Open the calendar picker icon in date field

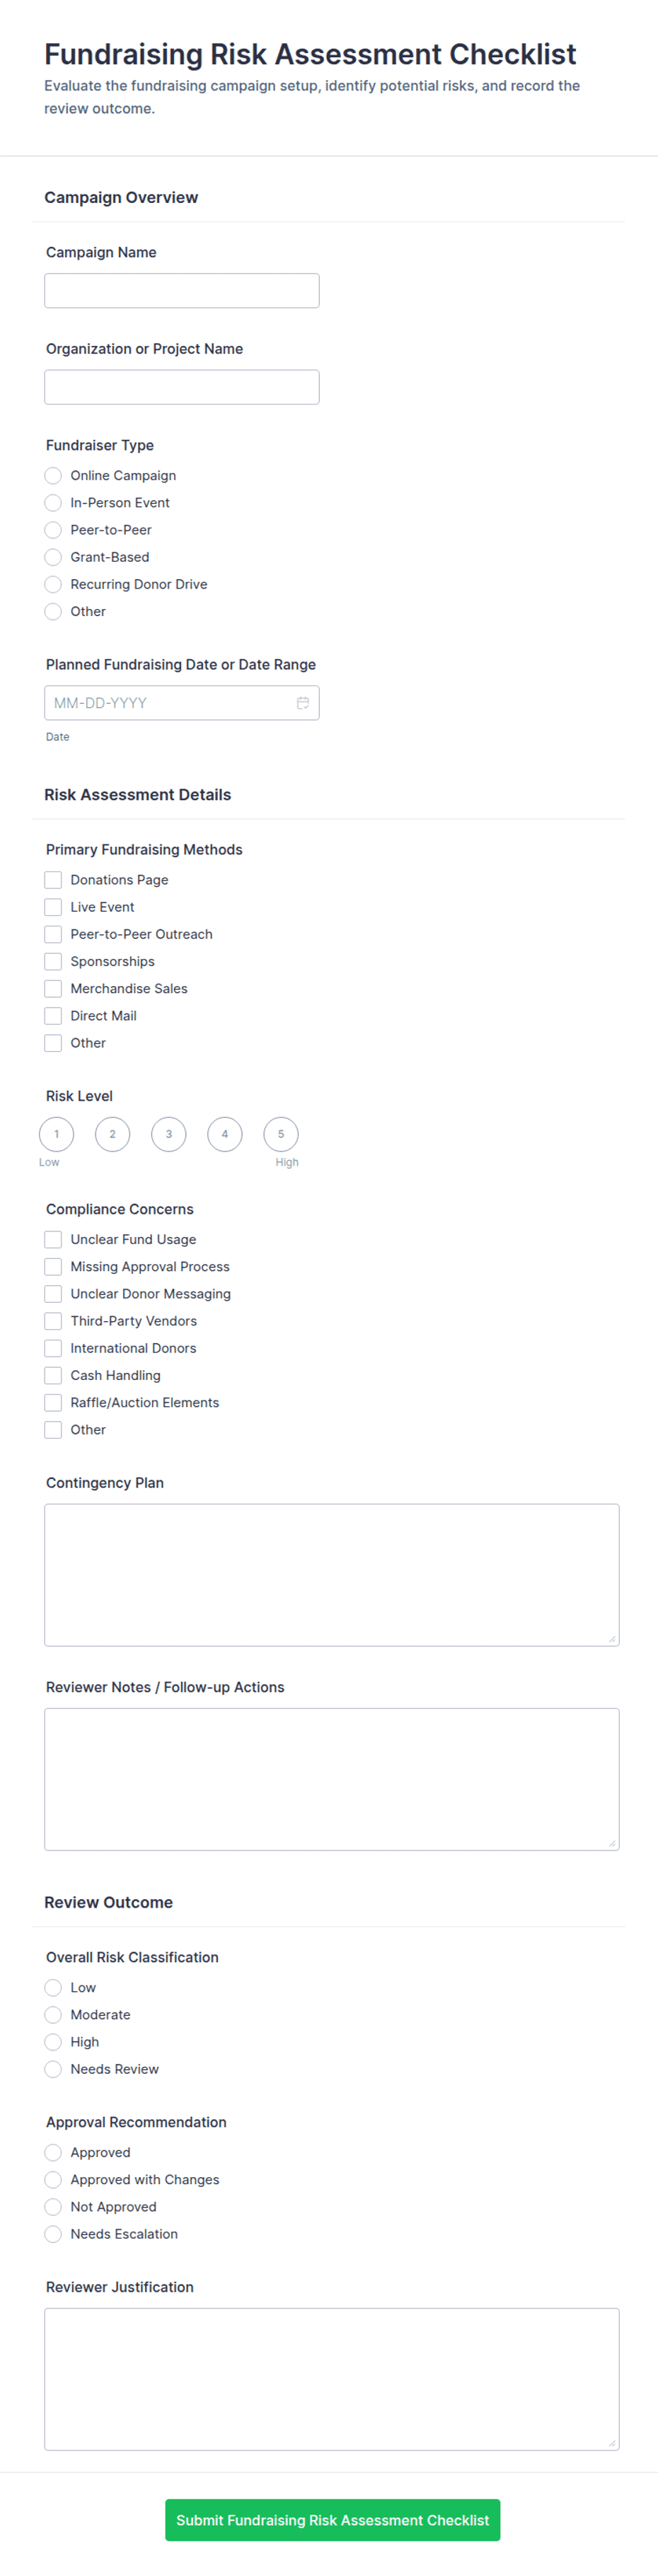[302, 703]
